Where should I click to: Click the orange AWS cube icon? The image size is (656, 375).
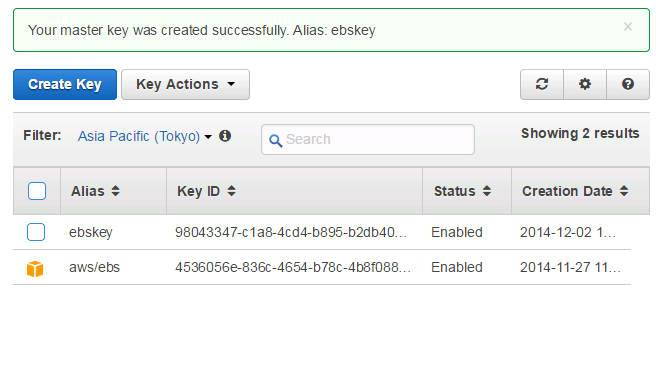(35, 268)
